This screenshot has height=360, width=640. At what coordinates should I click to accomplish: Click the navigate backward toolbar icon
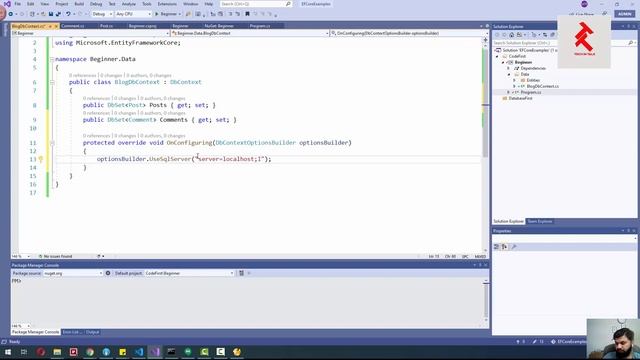point(11,14)
